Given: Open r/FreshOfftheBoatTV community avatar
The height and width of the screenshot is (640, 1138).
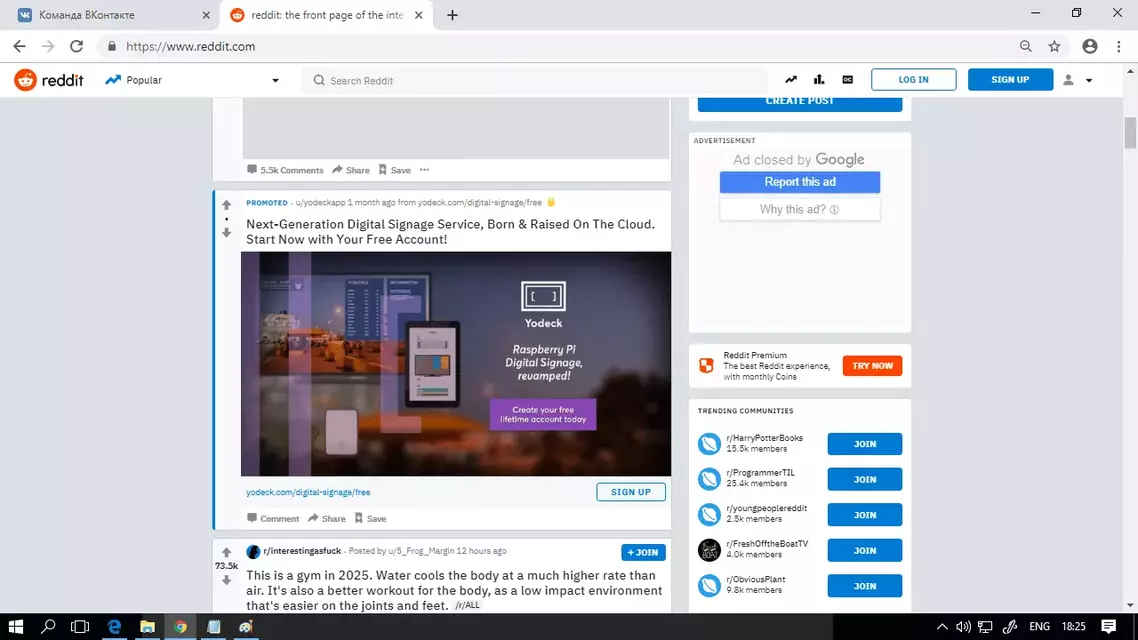Looking at the screenshot, I should pos(709,550).
